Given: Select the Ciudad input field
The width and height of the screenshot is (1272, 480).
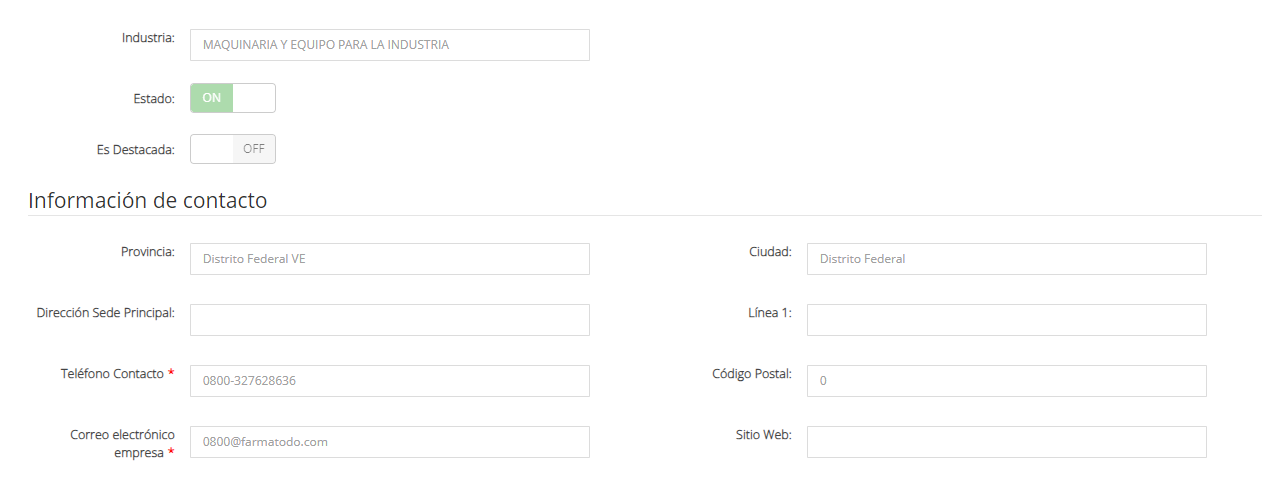Looking at the screenshot, I should 1006,259.
